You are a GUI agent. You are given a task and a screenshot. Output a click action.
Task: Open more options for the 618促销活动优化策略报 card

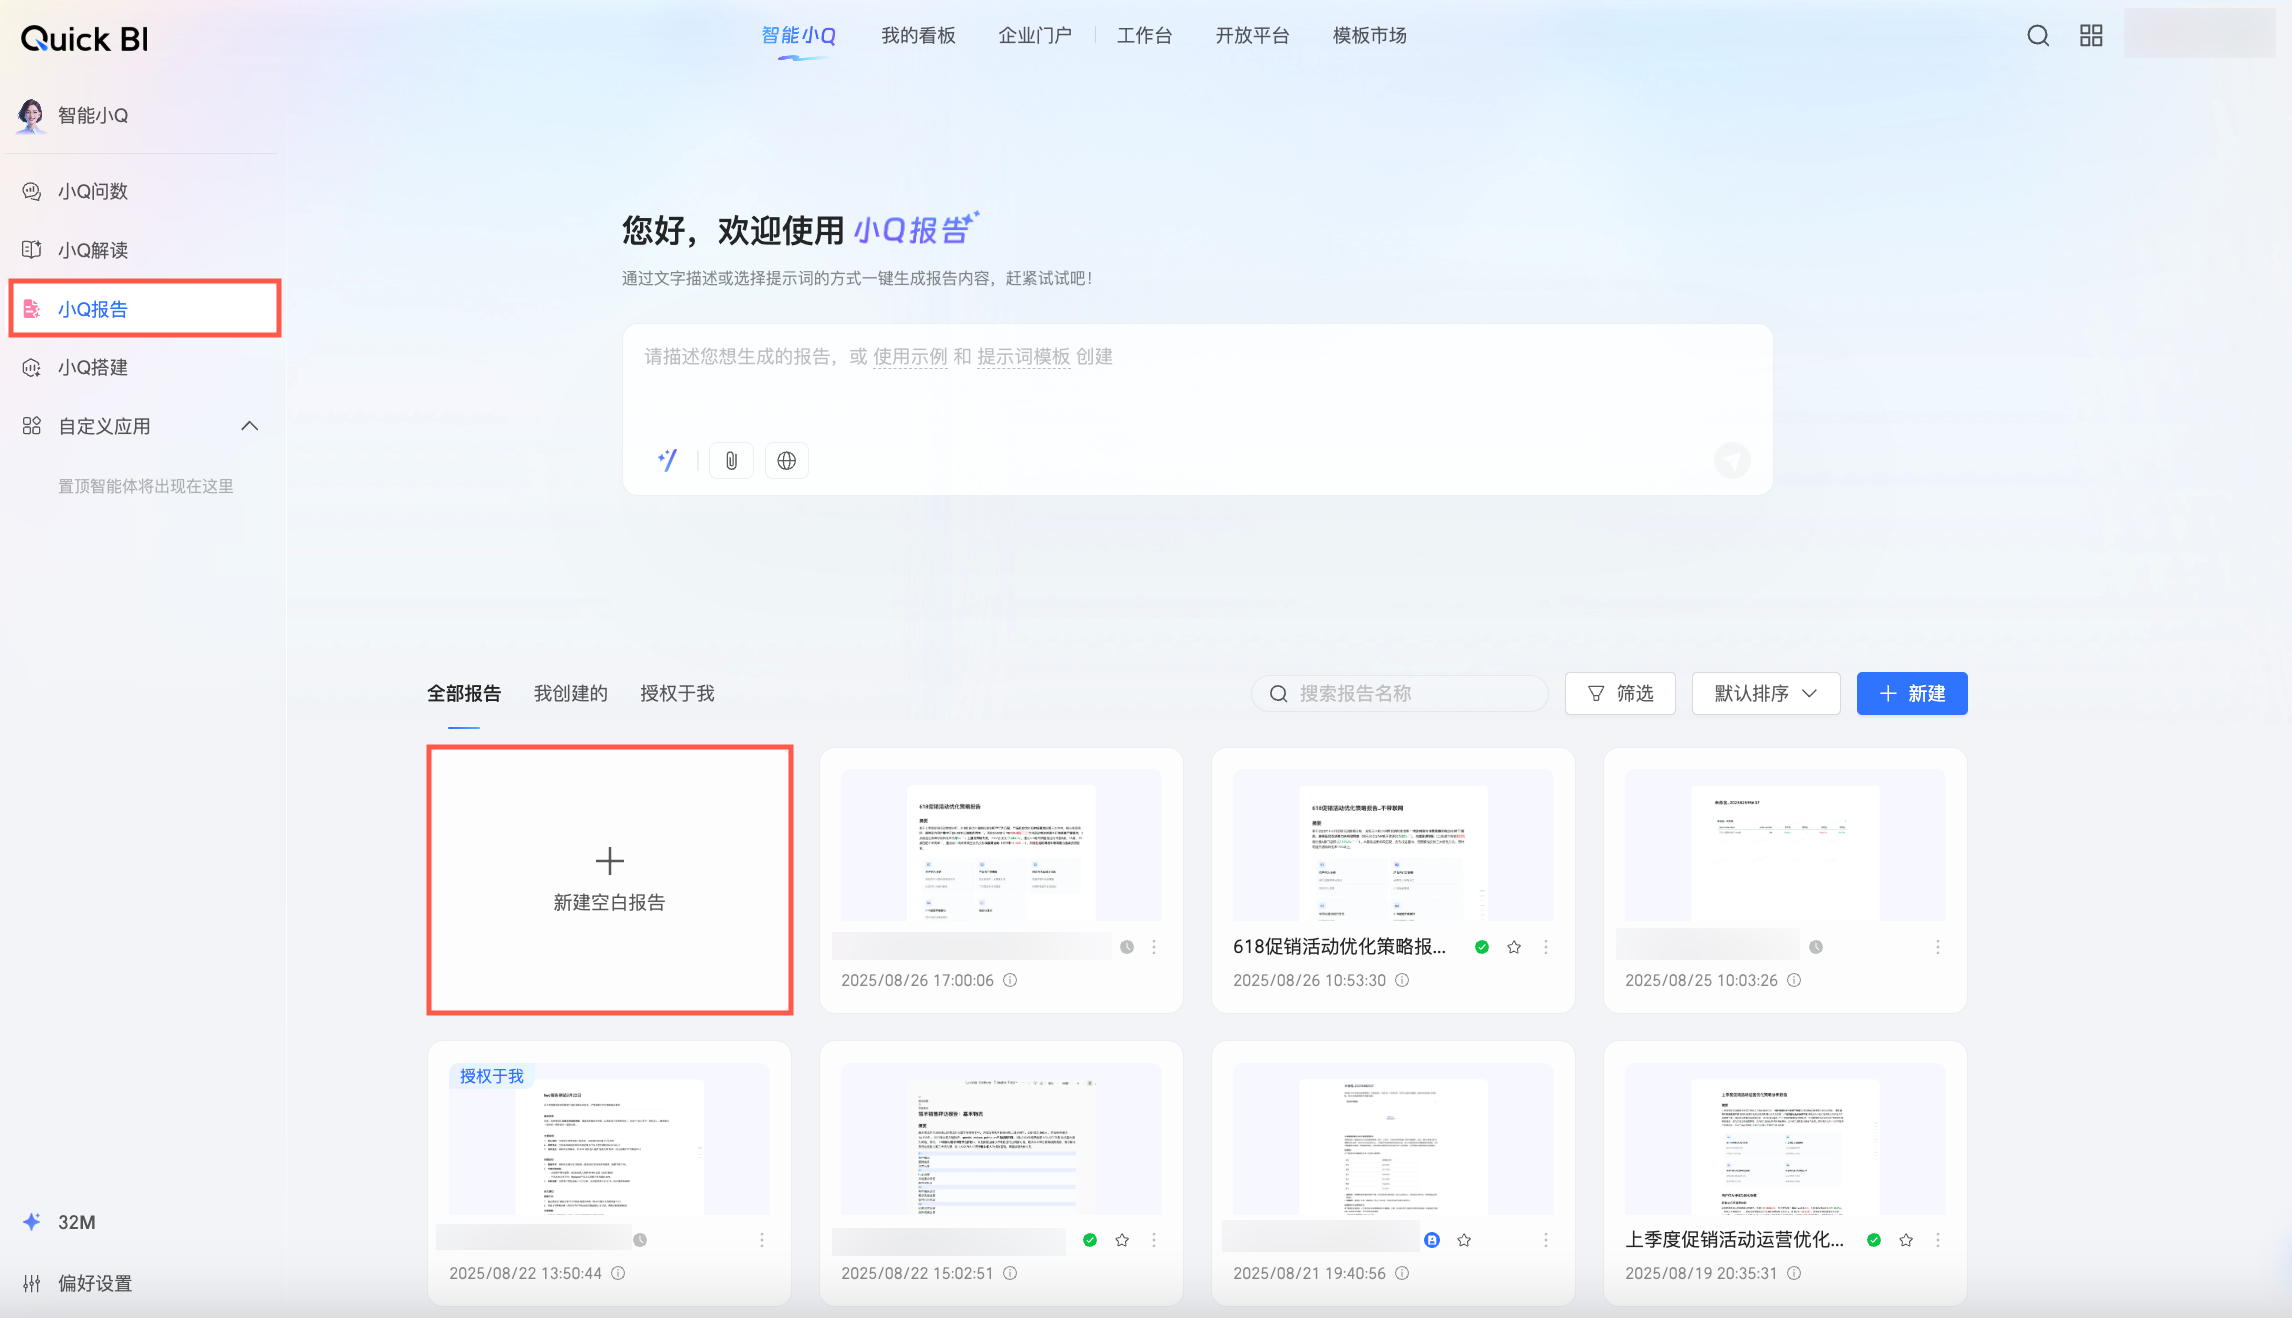[1546, 947]
